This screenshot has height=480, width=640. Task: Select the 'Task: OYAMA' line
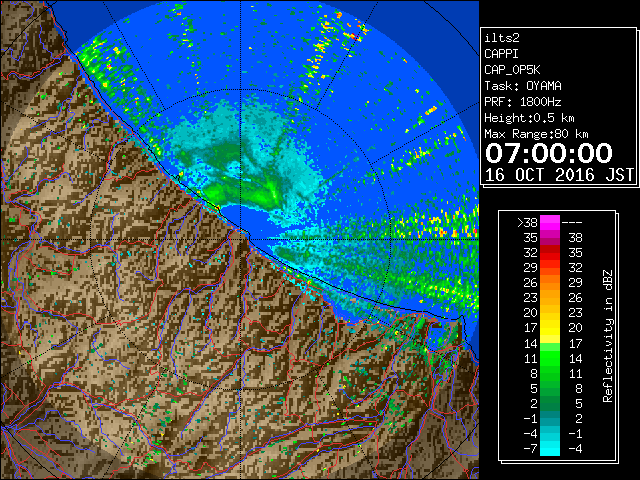point(523,86)
